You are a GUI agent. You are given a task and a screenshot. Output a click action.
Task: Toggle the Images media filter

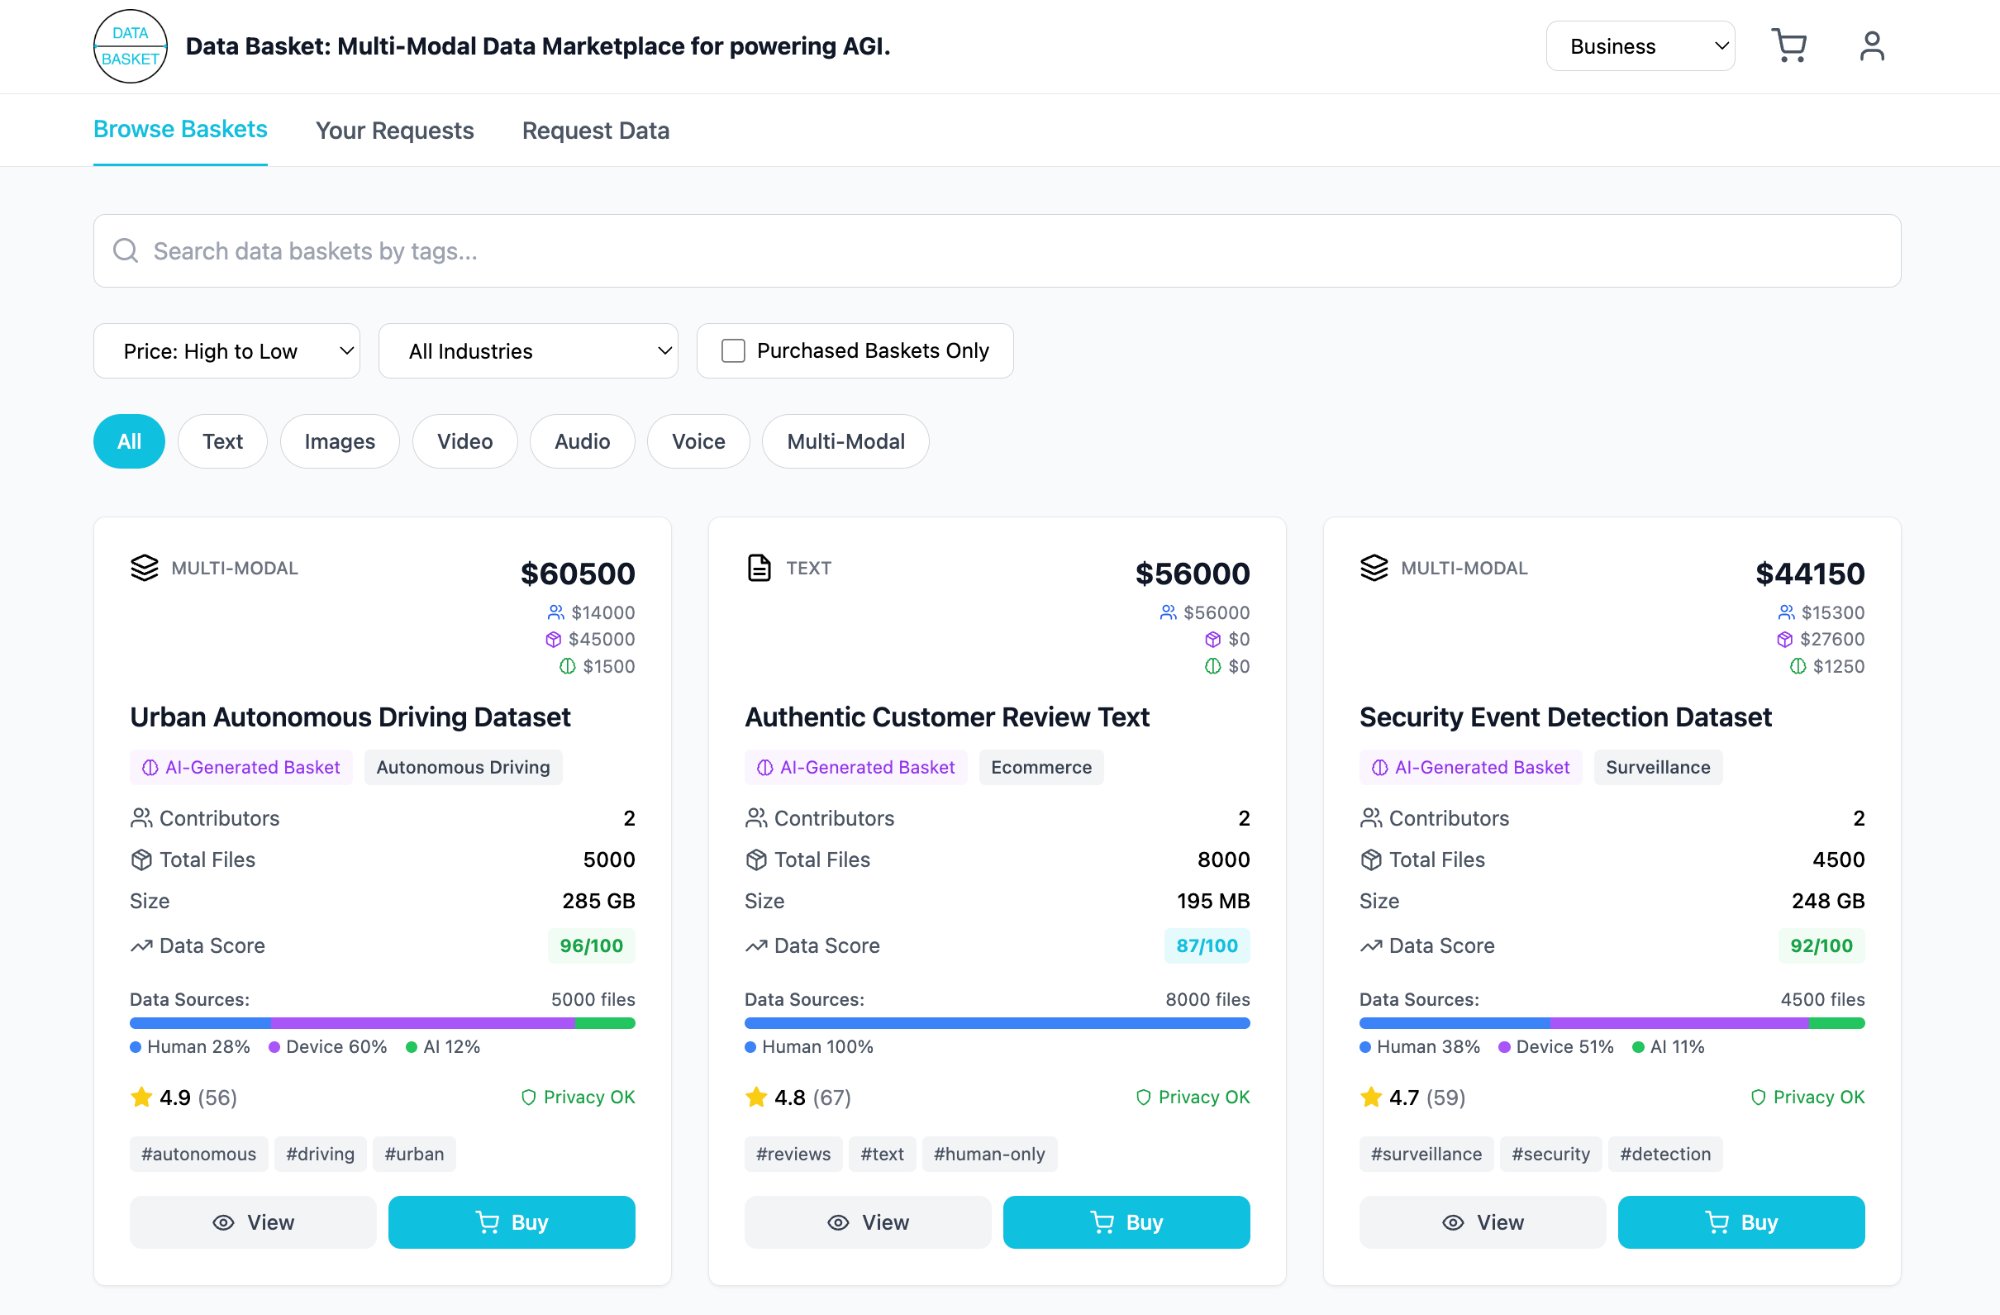pyautogui.click(x=339, y=441)
